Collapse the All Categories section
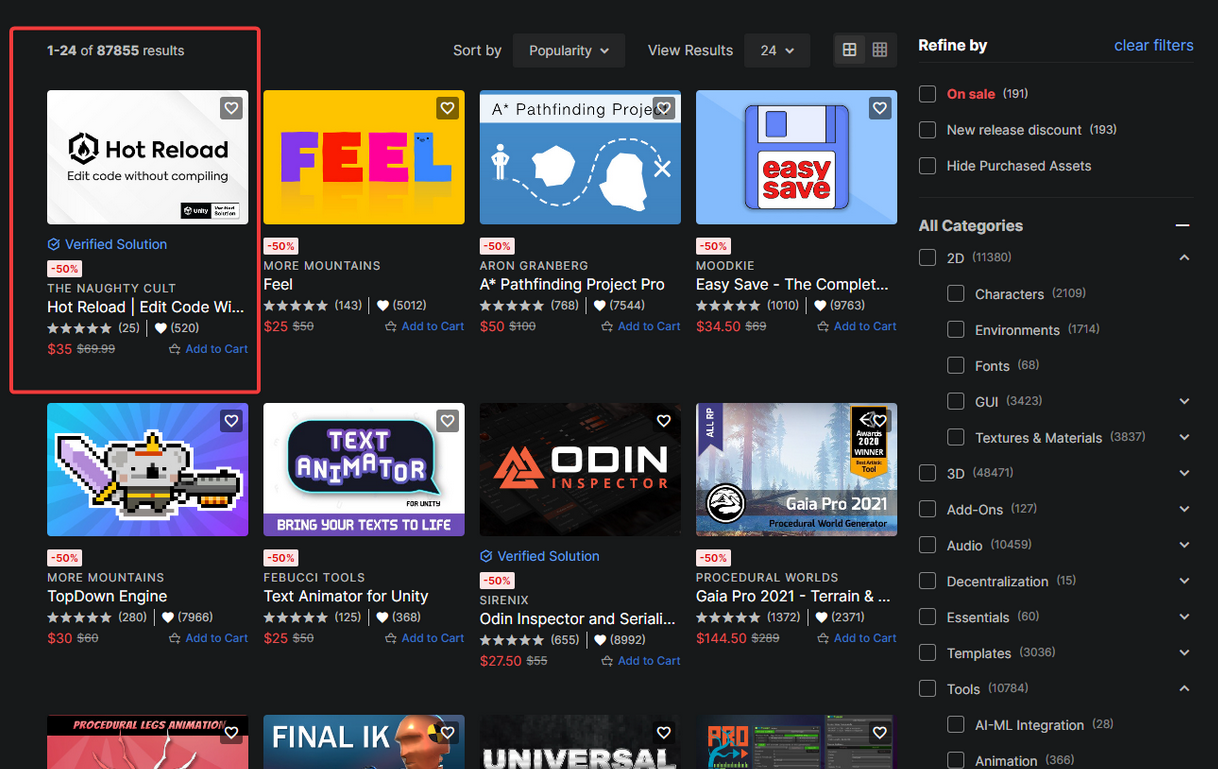Image resolution: width=1218 pixels, height=769 pixels. pyautogui.click(x=1183, y=226)
